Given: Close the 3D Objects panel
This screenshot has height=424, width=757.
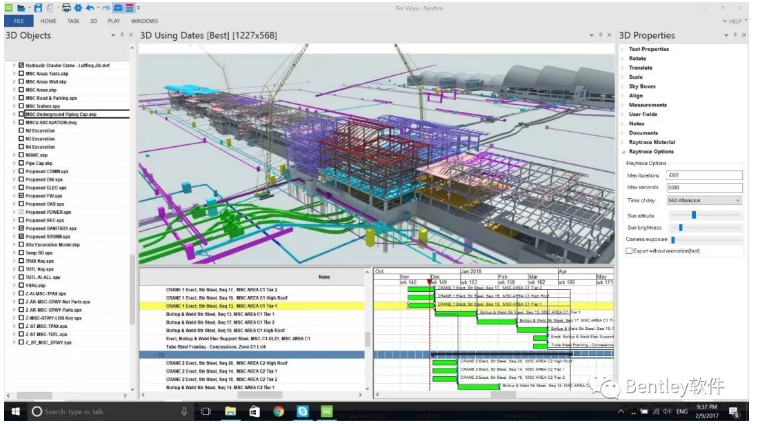Looking at the screenshot, I should [131, 35].
